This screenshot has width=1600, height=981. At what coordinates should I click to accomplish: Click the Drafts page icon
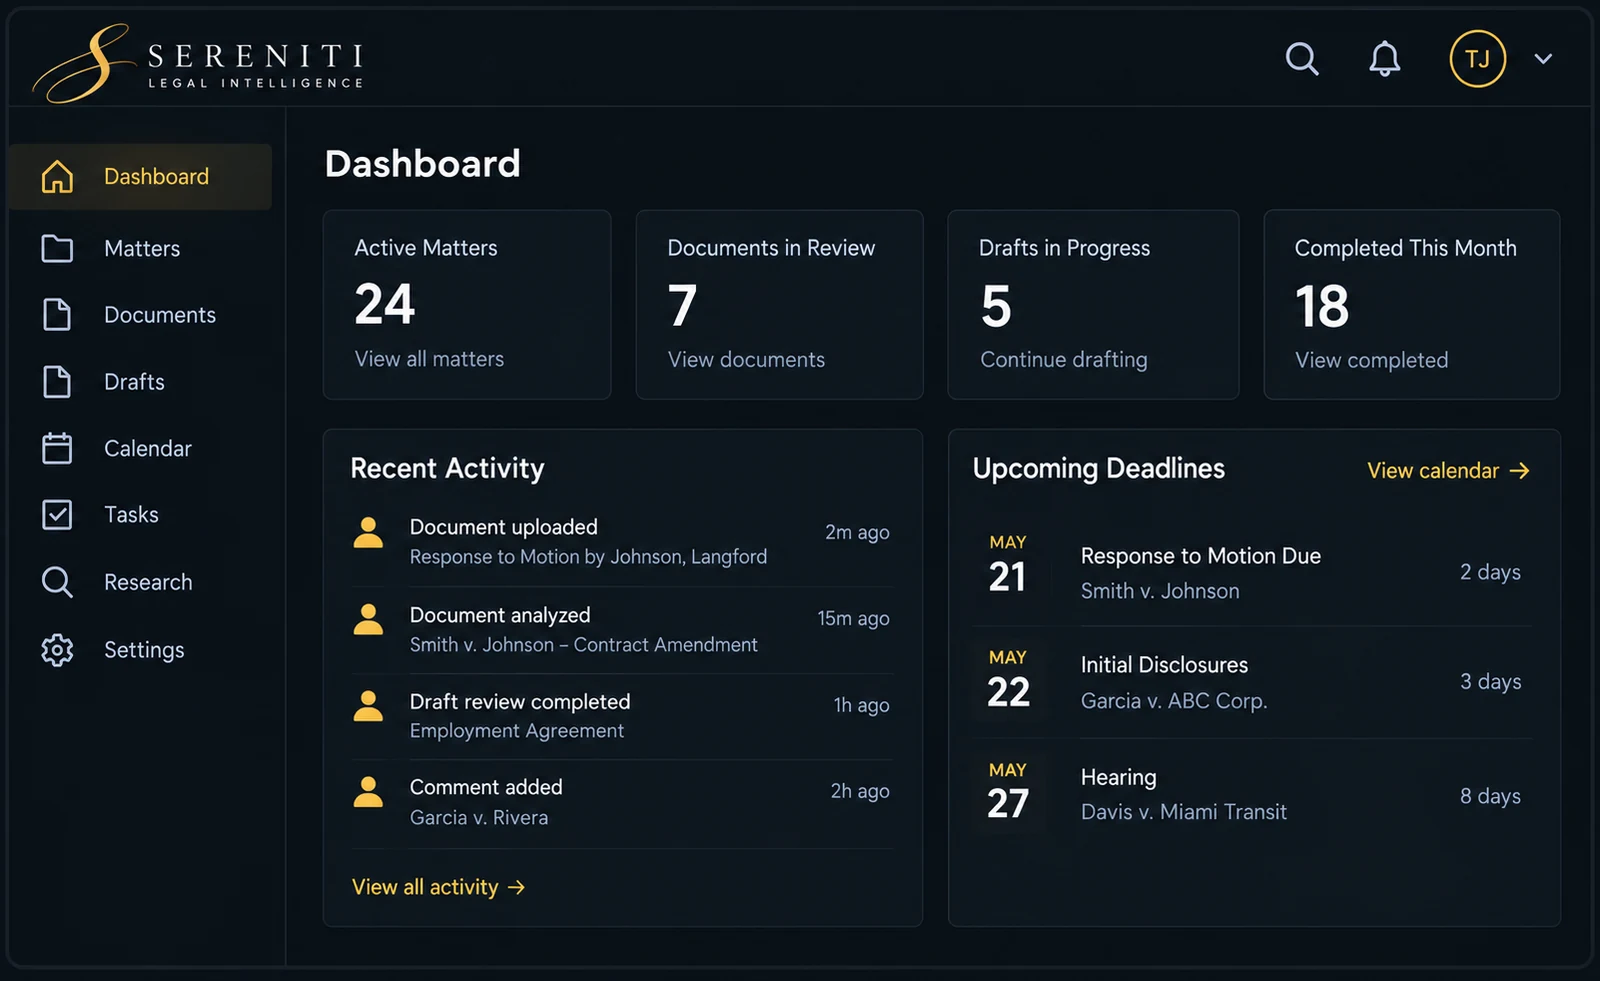coord(57,382)
